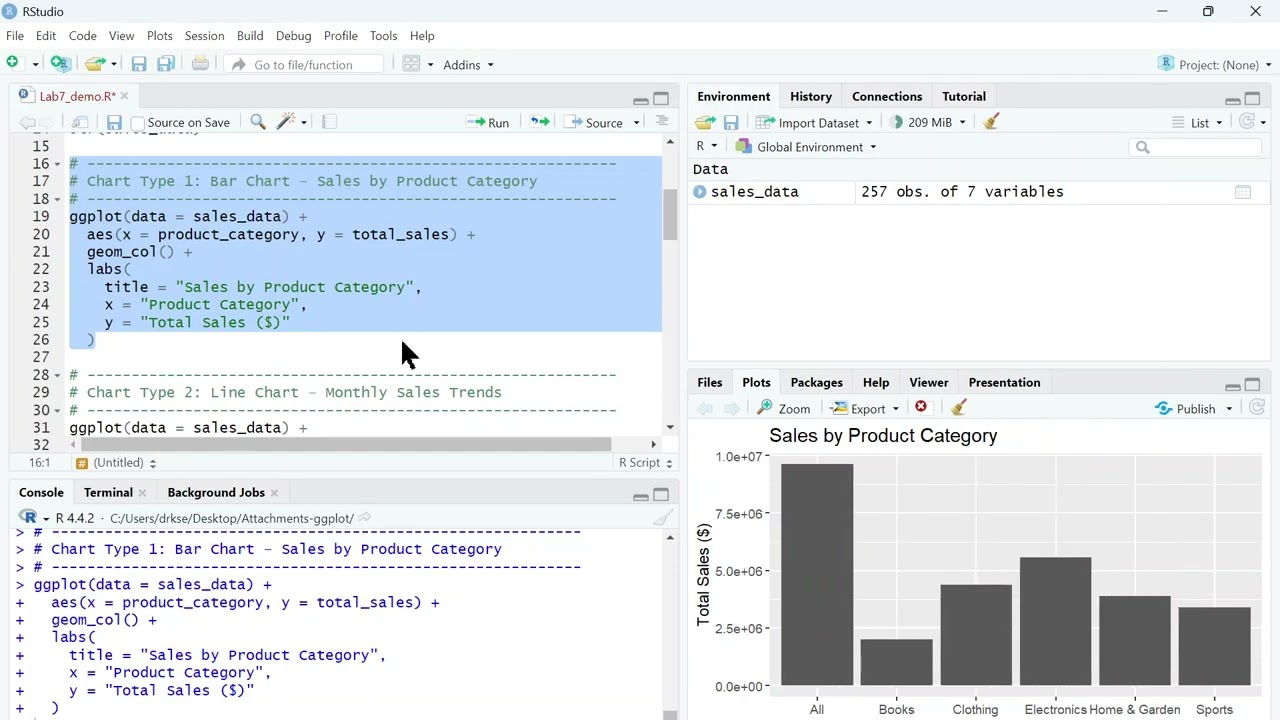Open the Export plot dropdown
The width and height of the screenshot is (1280, 720).
tap(866, 408)
